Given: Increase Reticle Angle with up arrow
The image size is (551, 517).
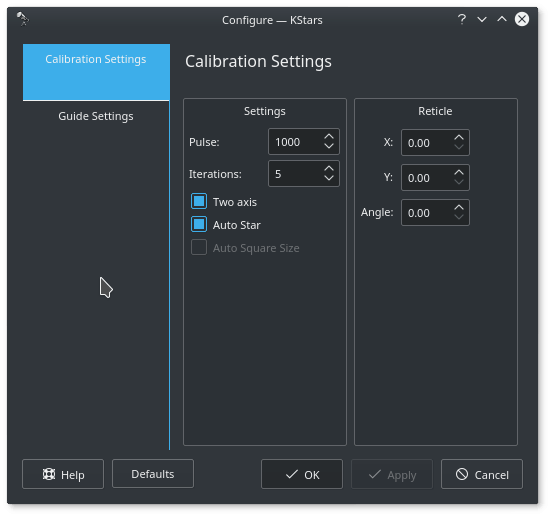Looking at the screenshot, I should 459,208.
